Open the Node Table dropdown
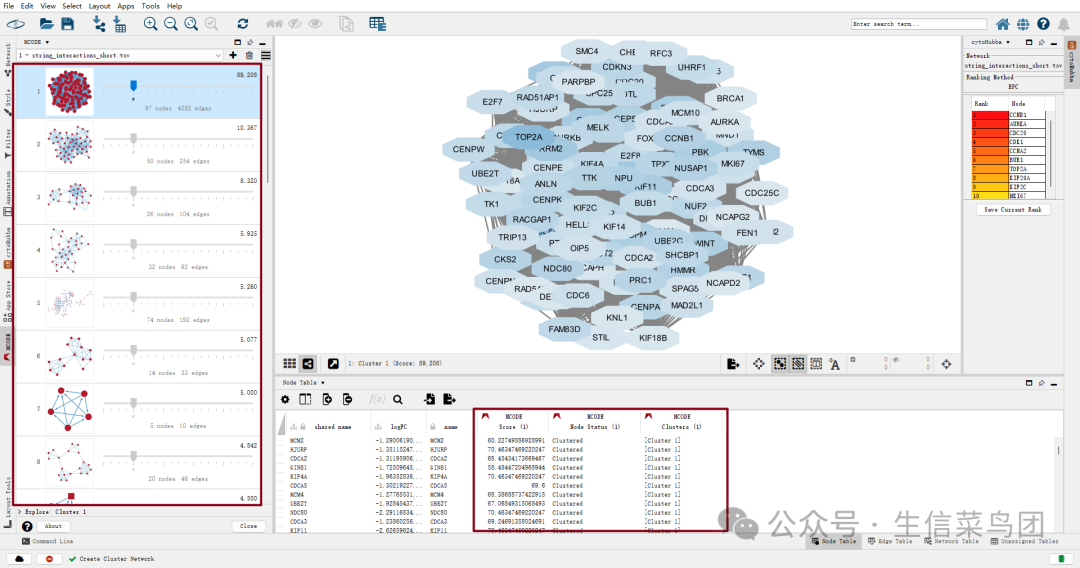The height and width of the screenshot is (568, 1080). coord(303,383)
